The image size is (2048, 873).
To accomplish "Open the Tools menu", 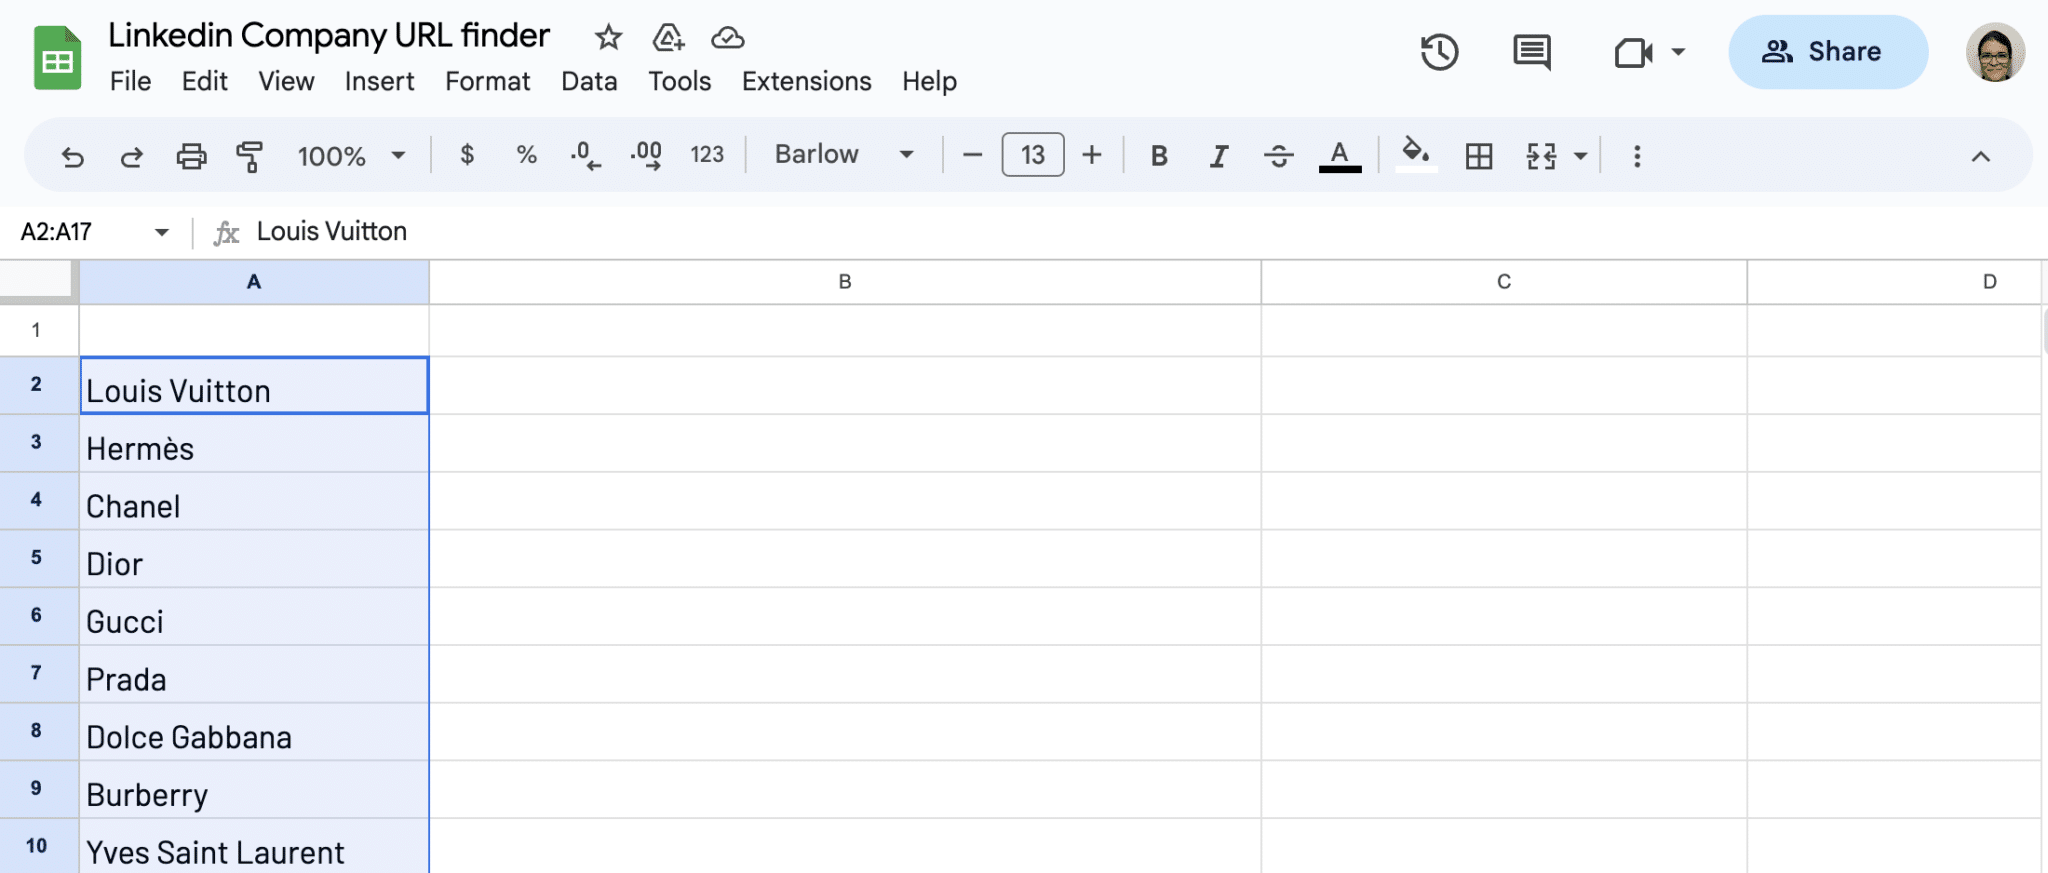I will tap(679, 81).
